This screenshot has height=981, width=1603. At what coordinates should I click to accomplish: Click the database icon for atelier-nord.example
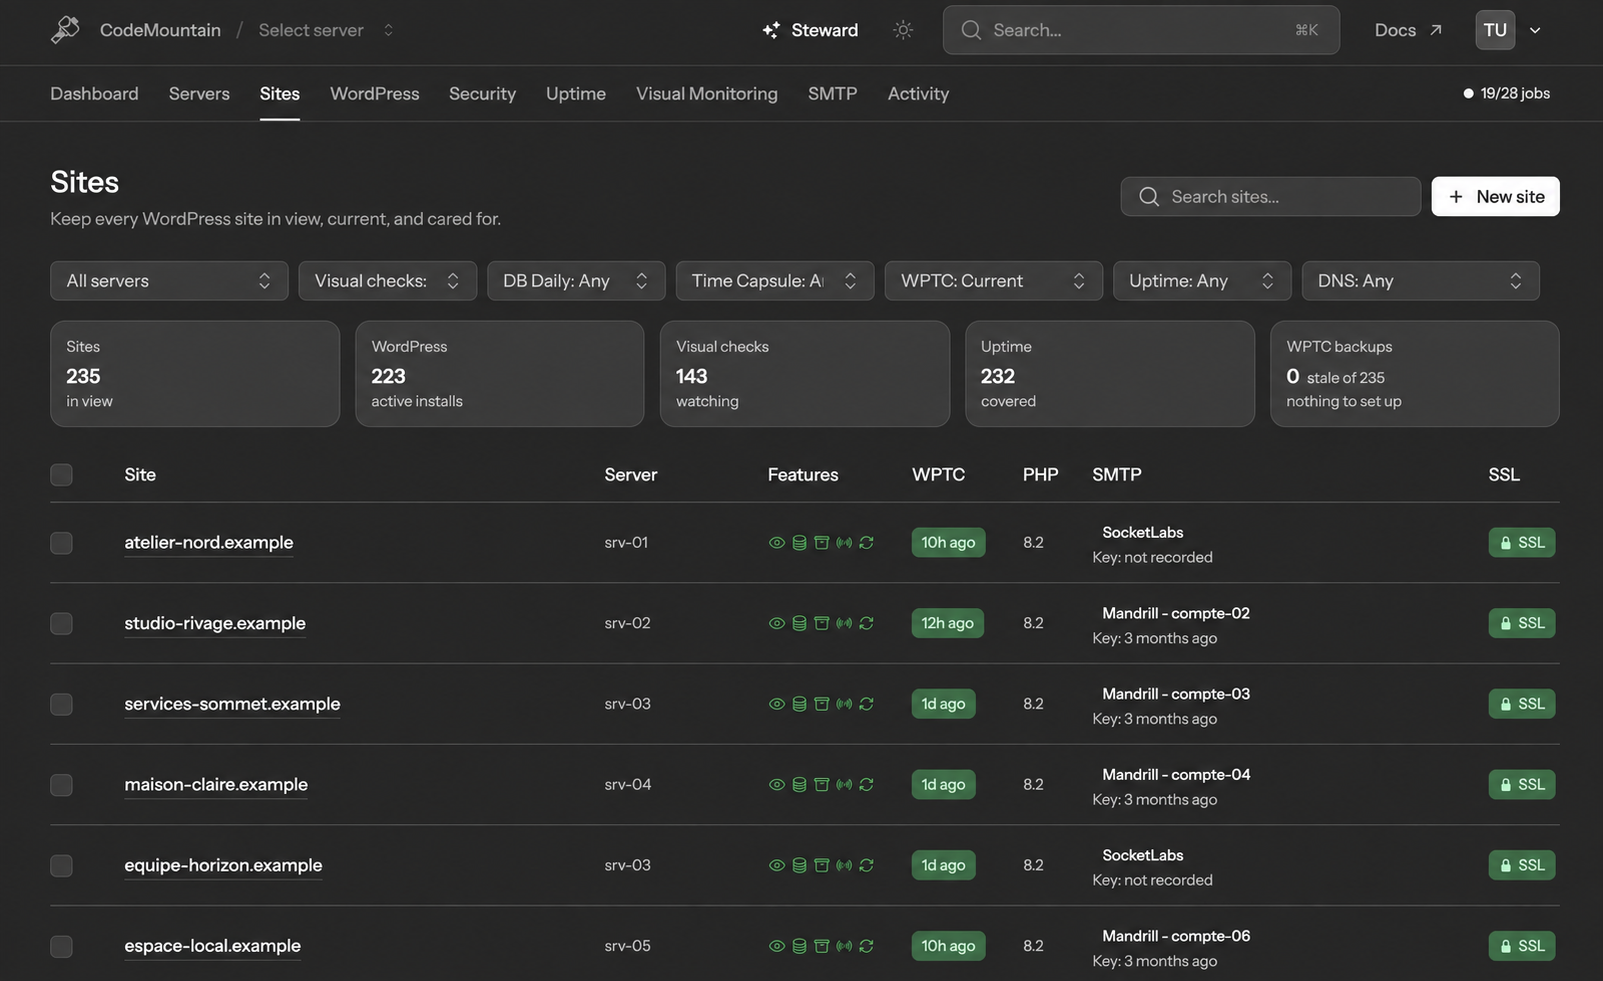click(x=799, y=543)
